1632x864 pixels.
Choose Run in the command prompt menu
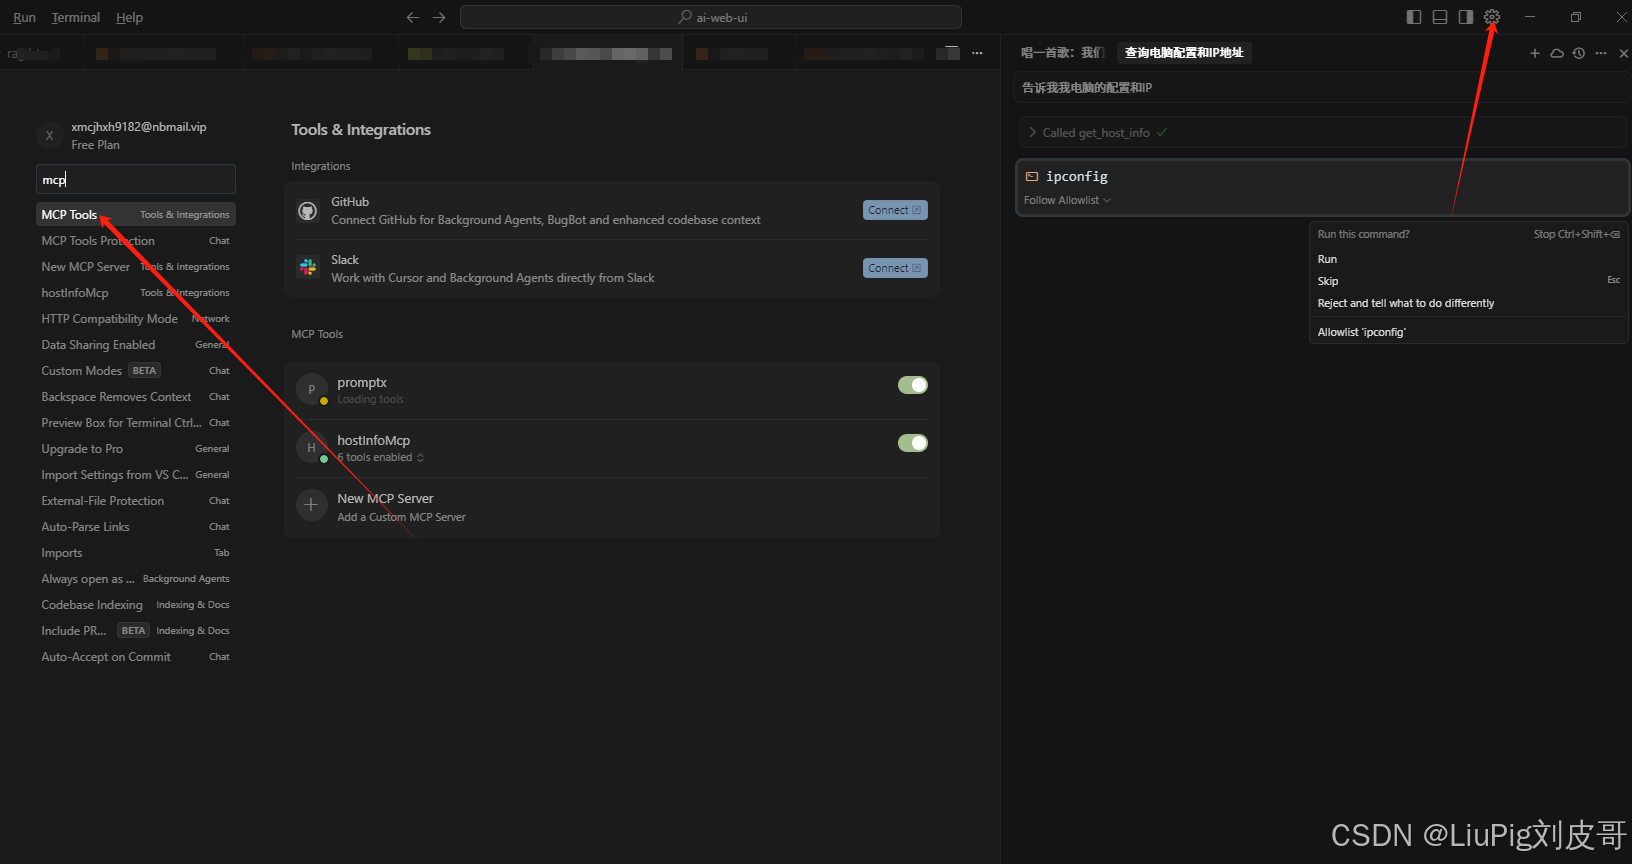[x=1468, y=259]
